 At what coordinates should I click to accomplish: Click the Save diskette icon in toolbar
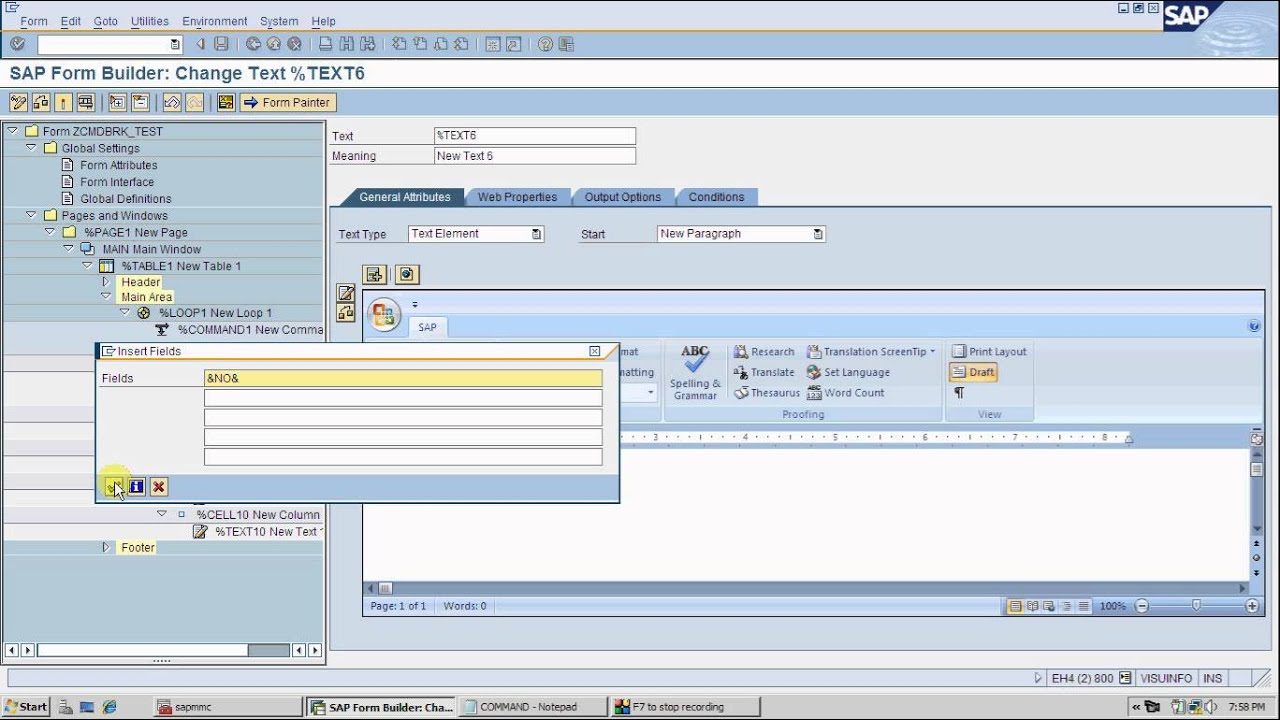tap(221, 44)
